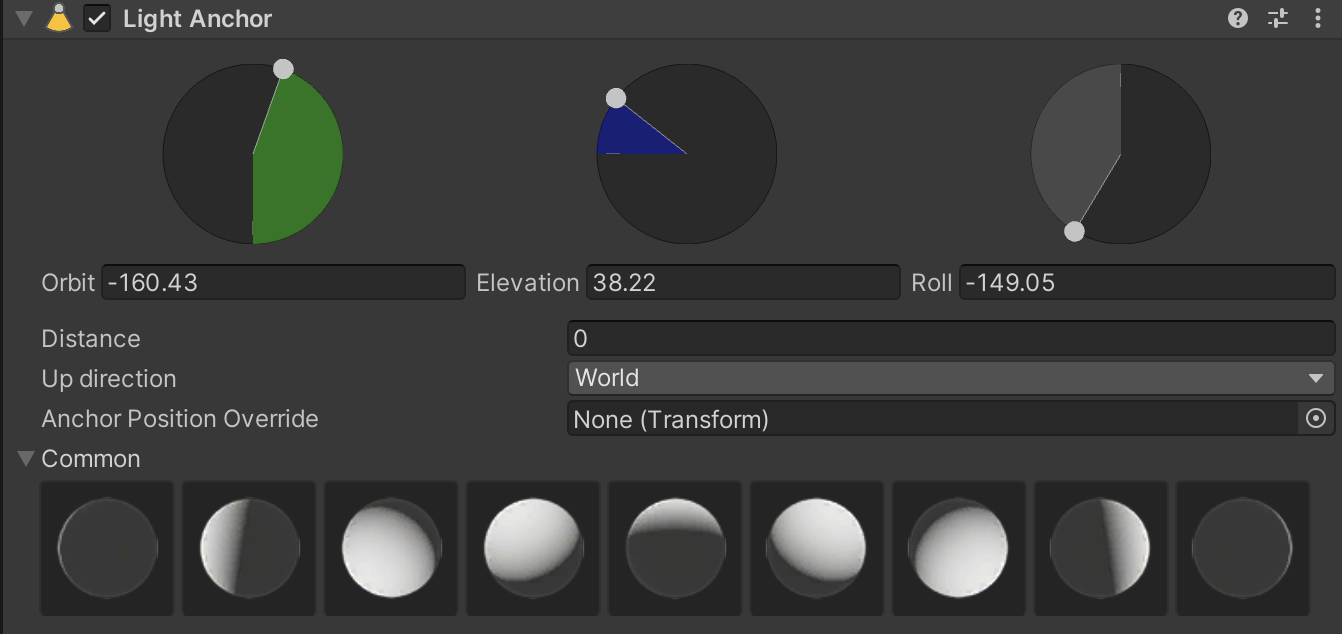Image resolution: width=1342 pixels, height=634 pixels.
Task: Click the Elevation value field
Action: pos(742,283)
